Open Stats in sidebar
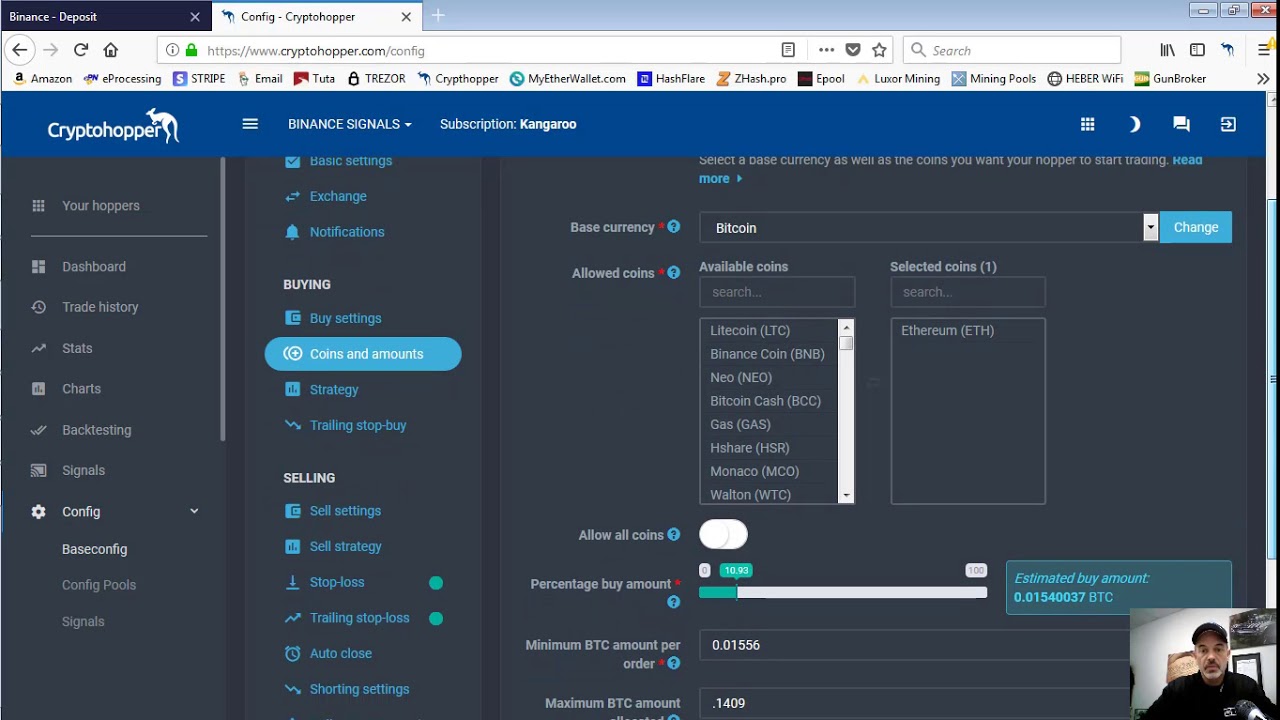1280x720 pixels. tap(77, 348)
